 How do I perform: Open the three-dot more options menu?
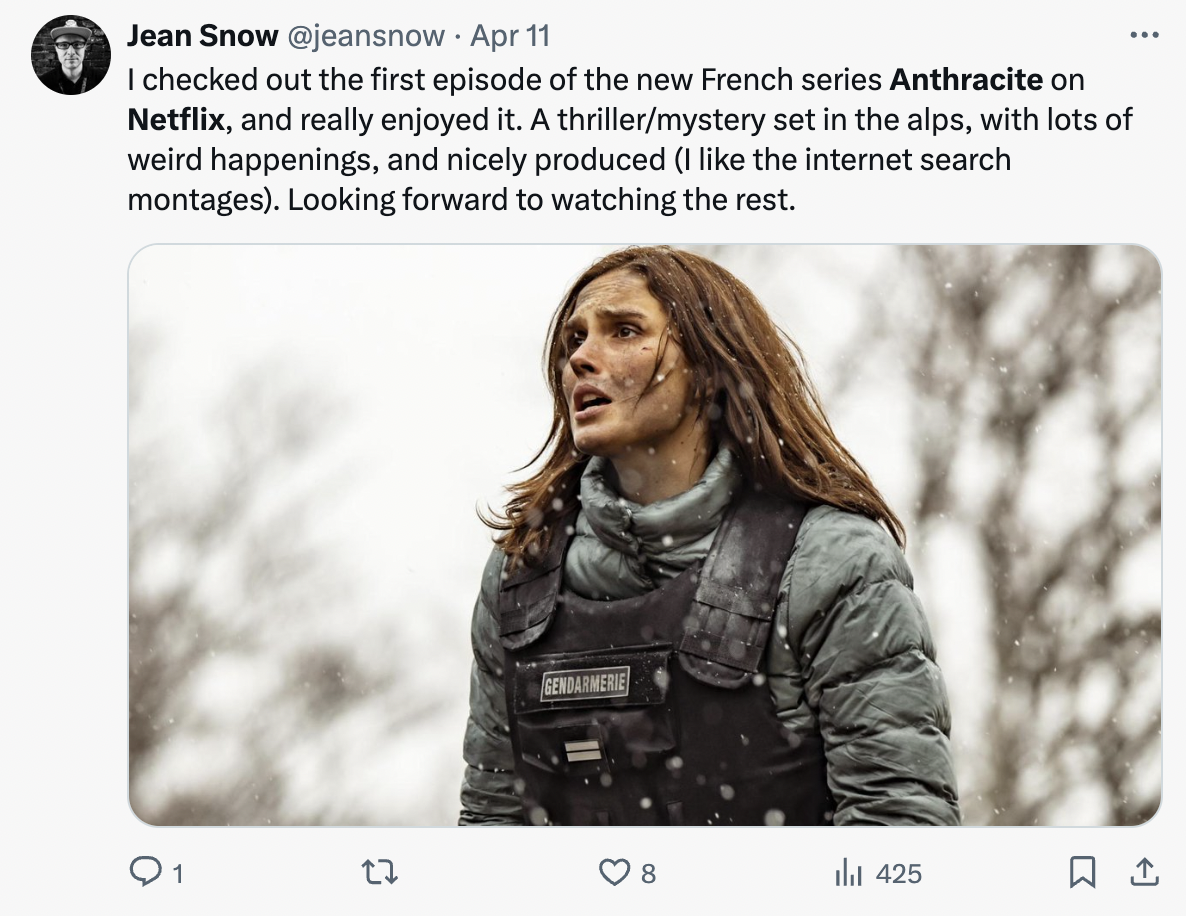pyautogui.click(x=1144, y=35)
